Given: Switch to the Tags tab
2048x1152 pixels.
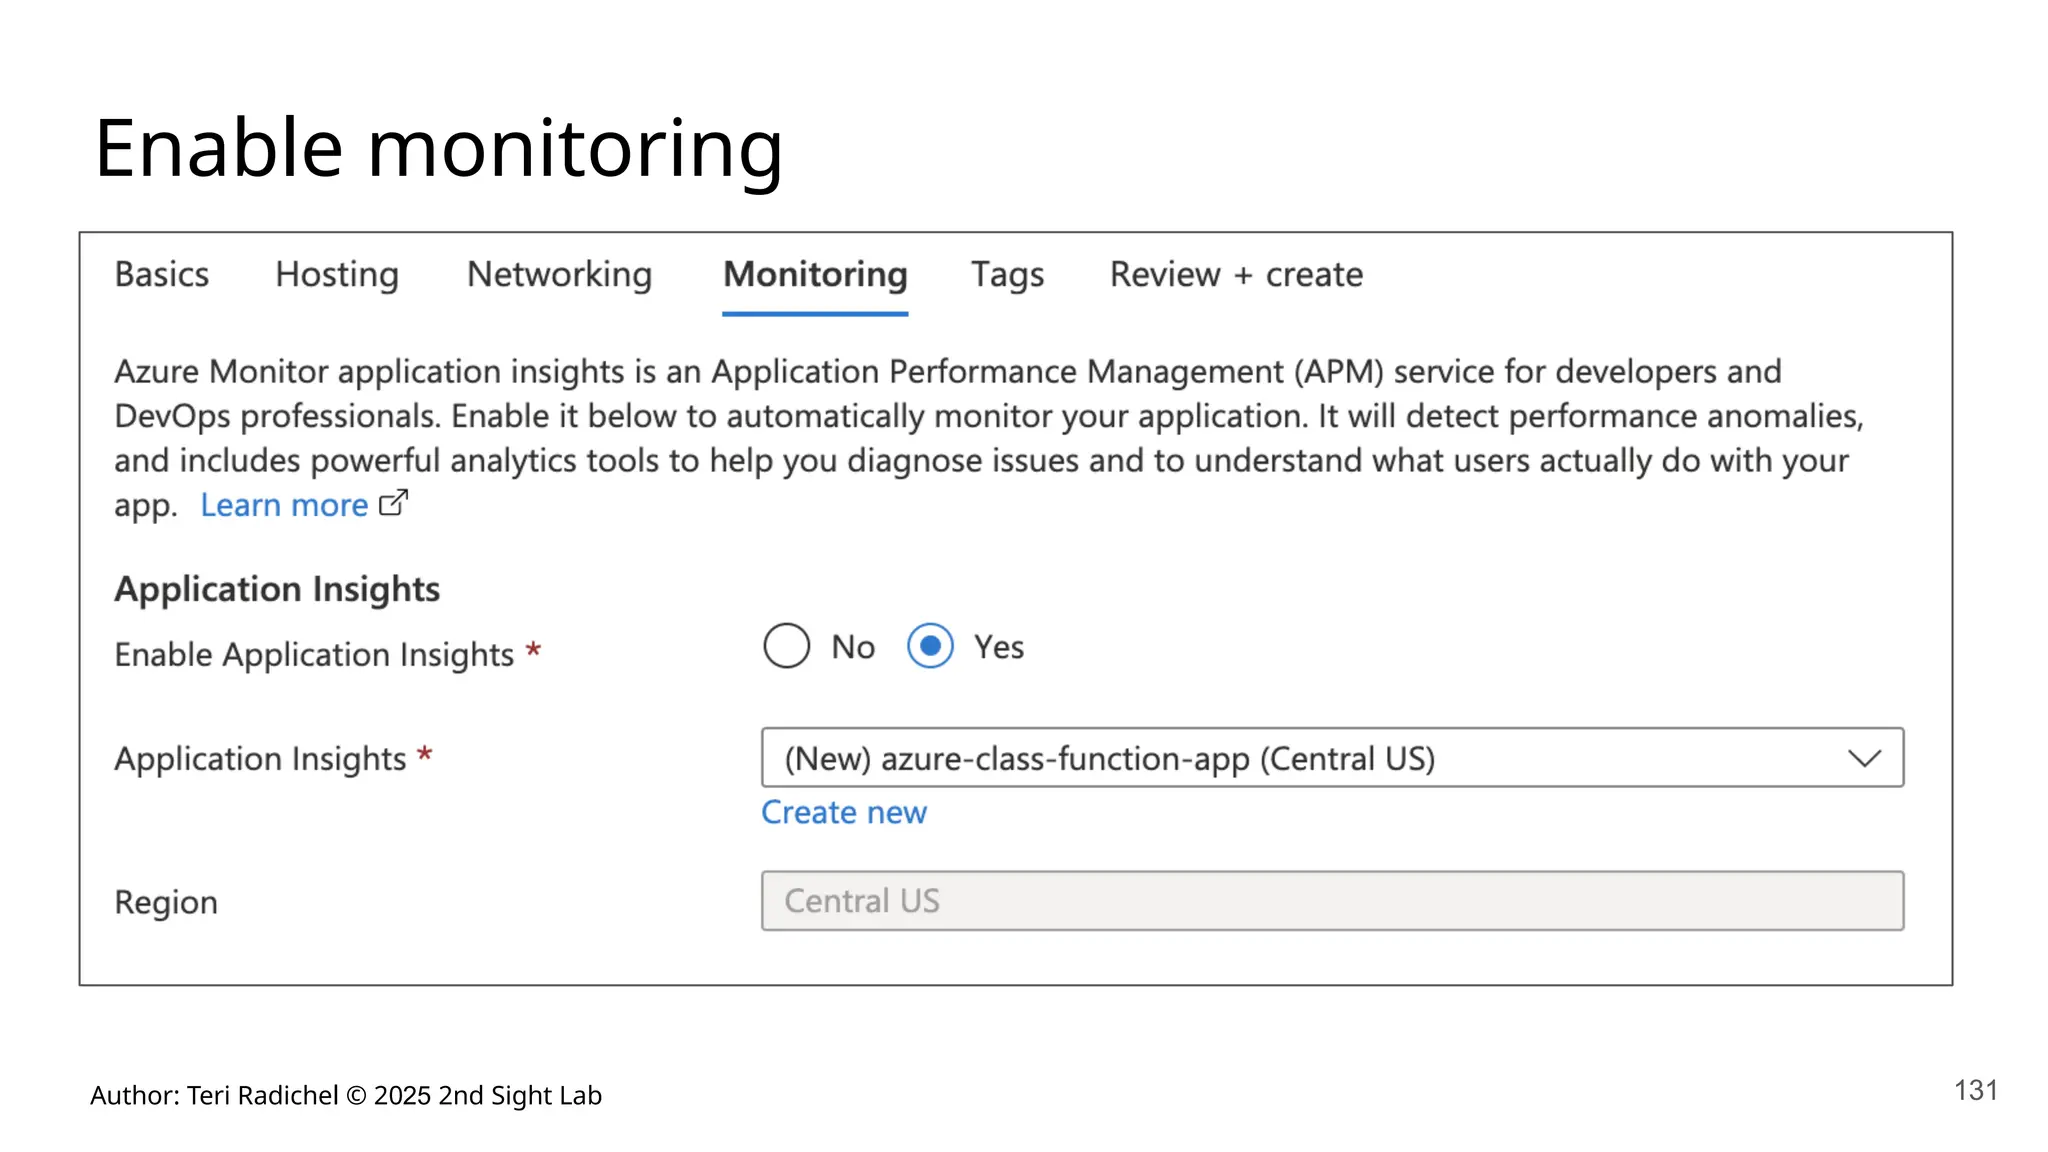Looking at the screenshot, I should (x=1007, y=274).
